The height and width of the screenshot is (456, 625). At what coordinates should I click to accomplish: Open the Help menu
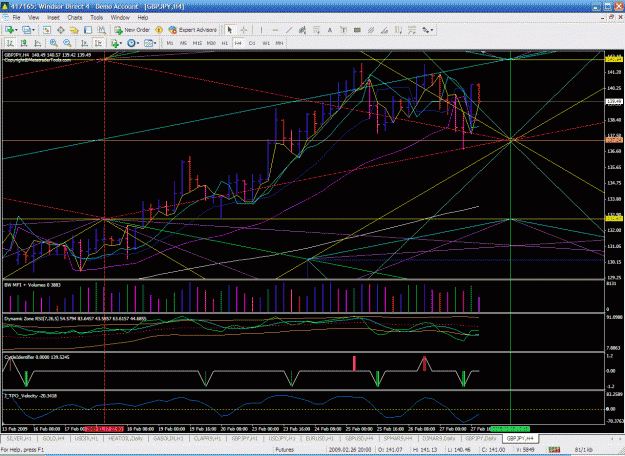pyautogui.click(x=143, y=18)
